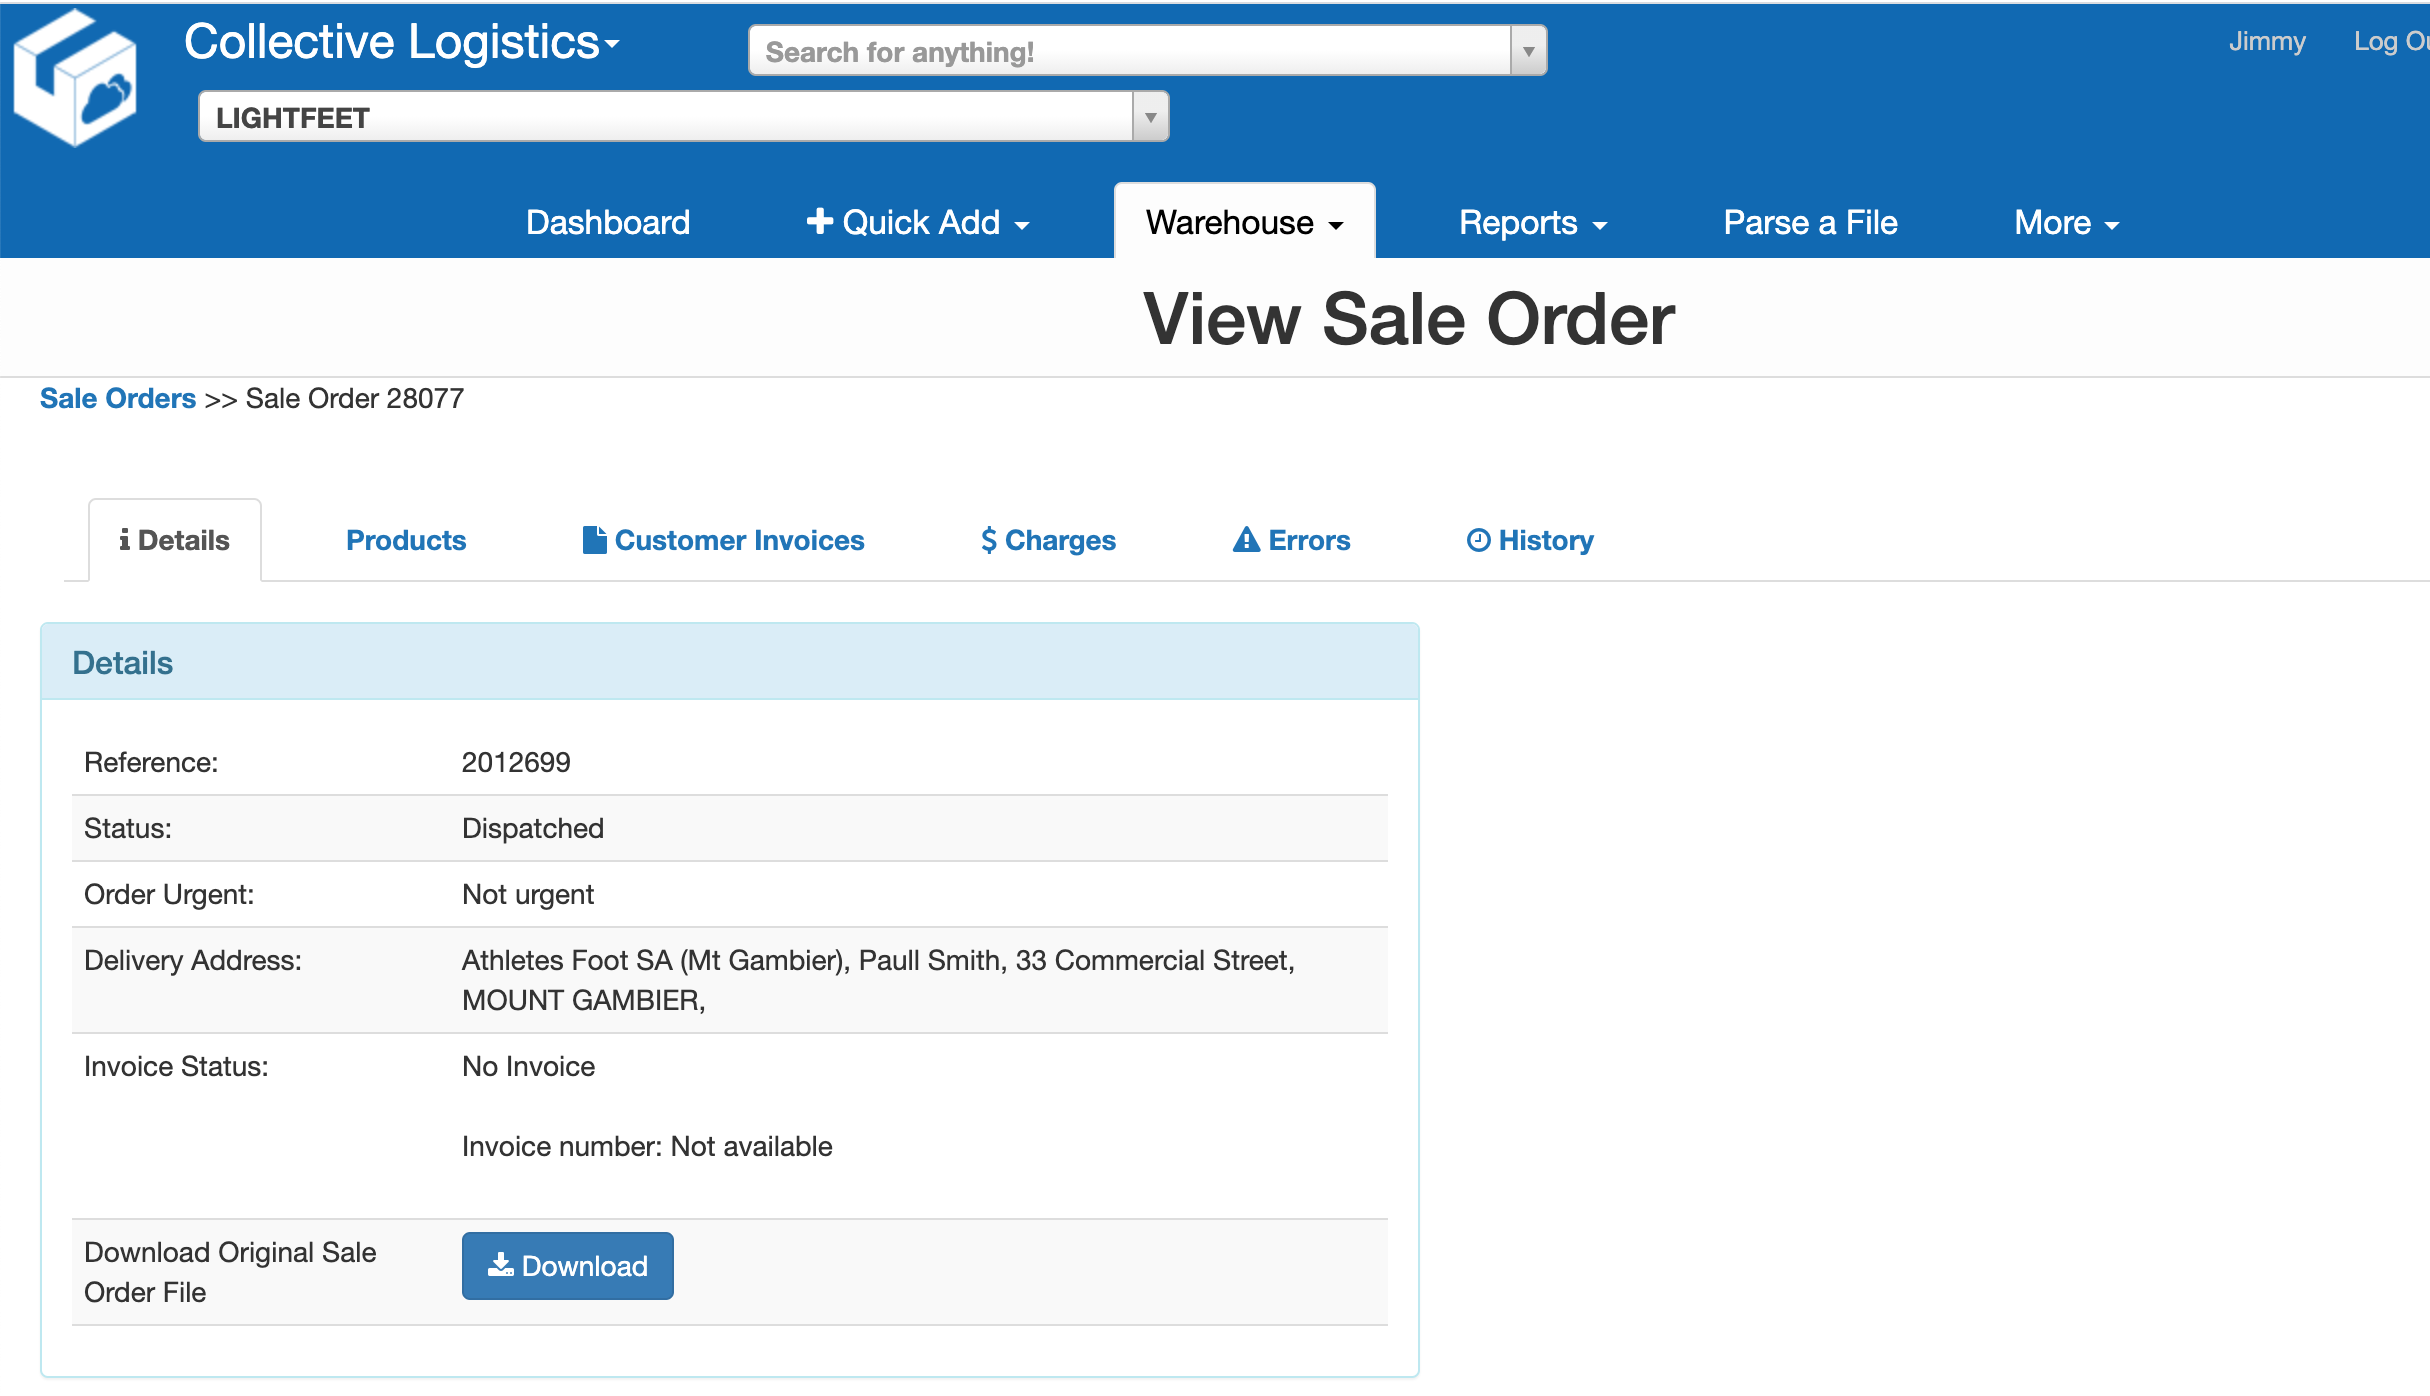Open the Warehouse menu
This screenshot has height=1396, width=2430.
pyautogui.click(x=1244, y=222)
